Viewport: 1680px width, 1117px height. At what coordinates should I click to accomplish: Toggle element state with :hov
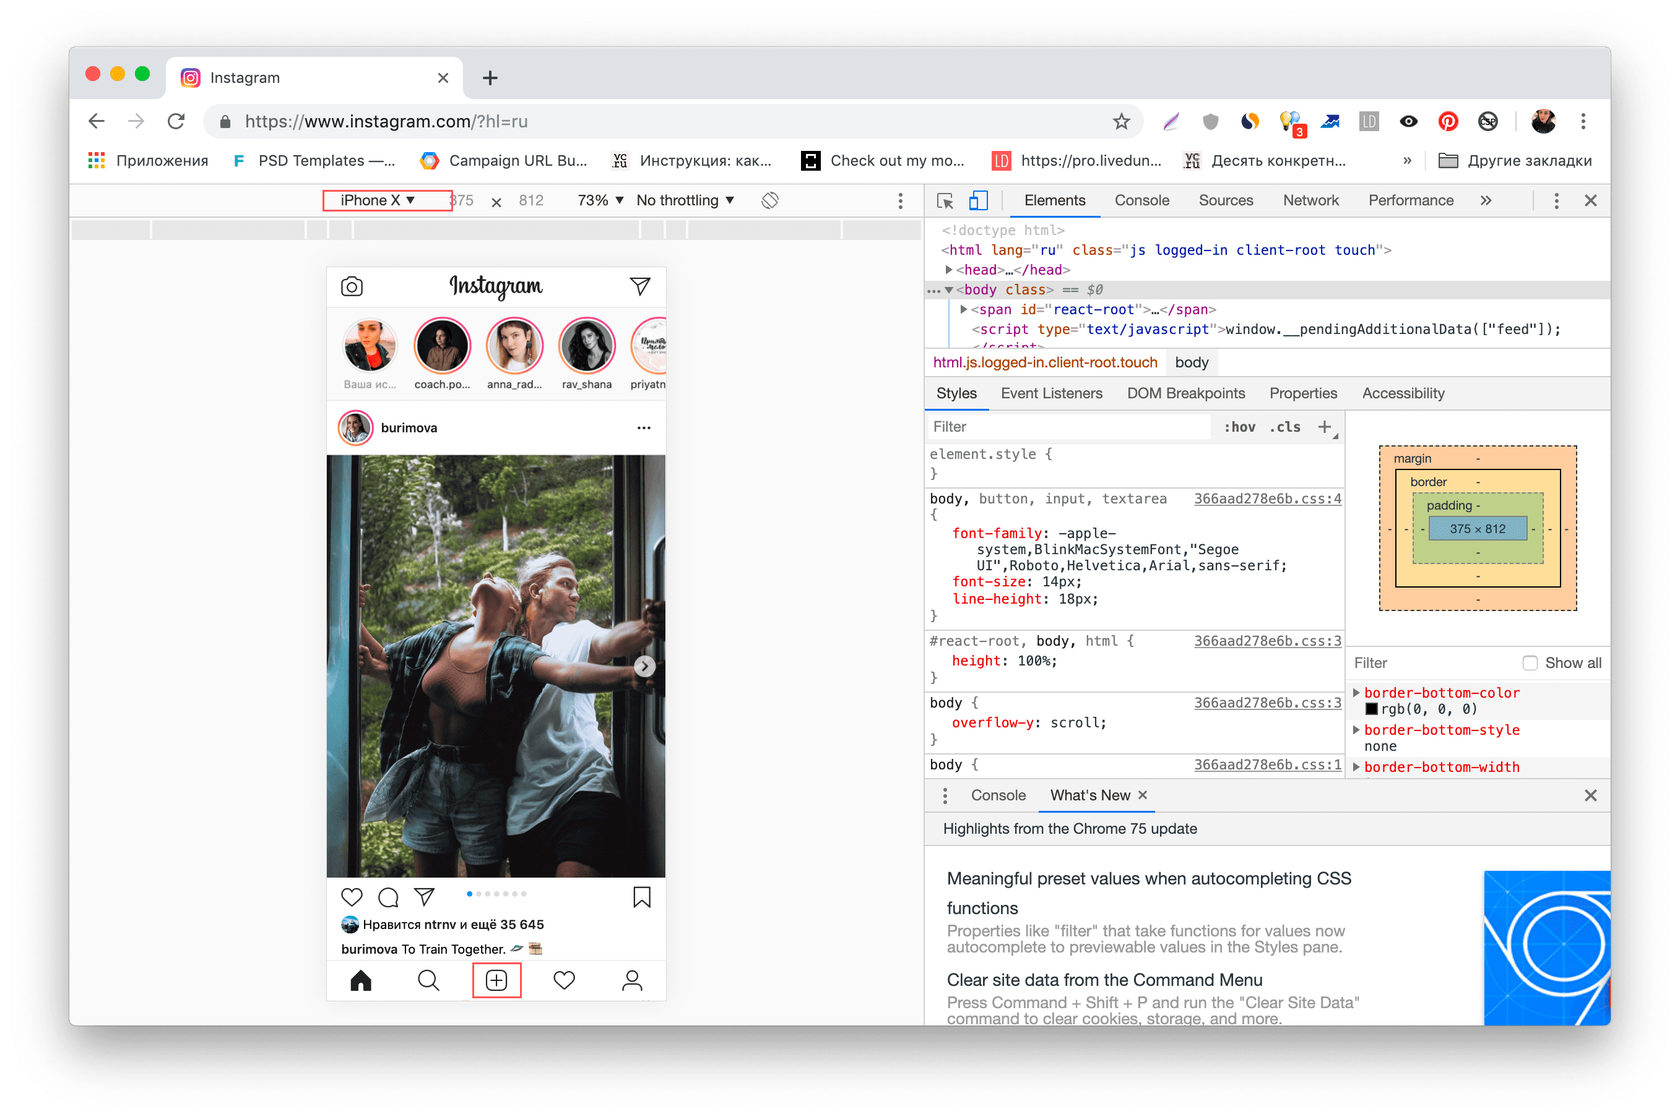pyautogui.click(x=1239, y=427)
